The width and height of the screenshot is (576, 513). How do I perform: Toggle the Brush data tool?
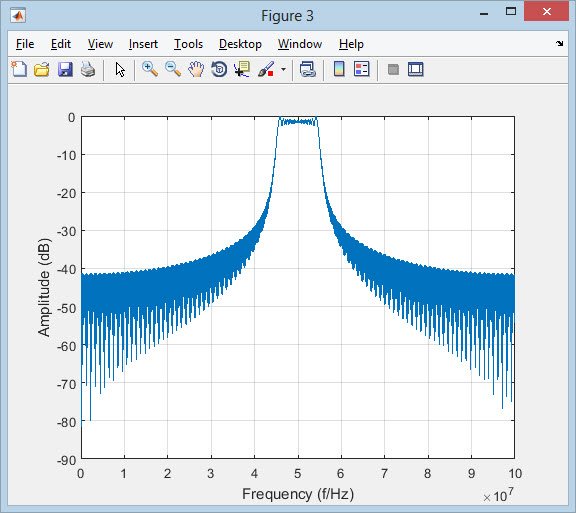266,69
